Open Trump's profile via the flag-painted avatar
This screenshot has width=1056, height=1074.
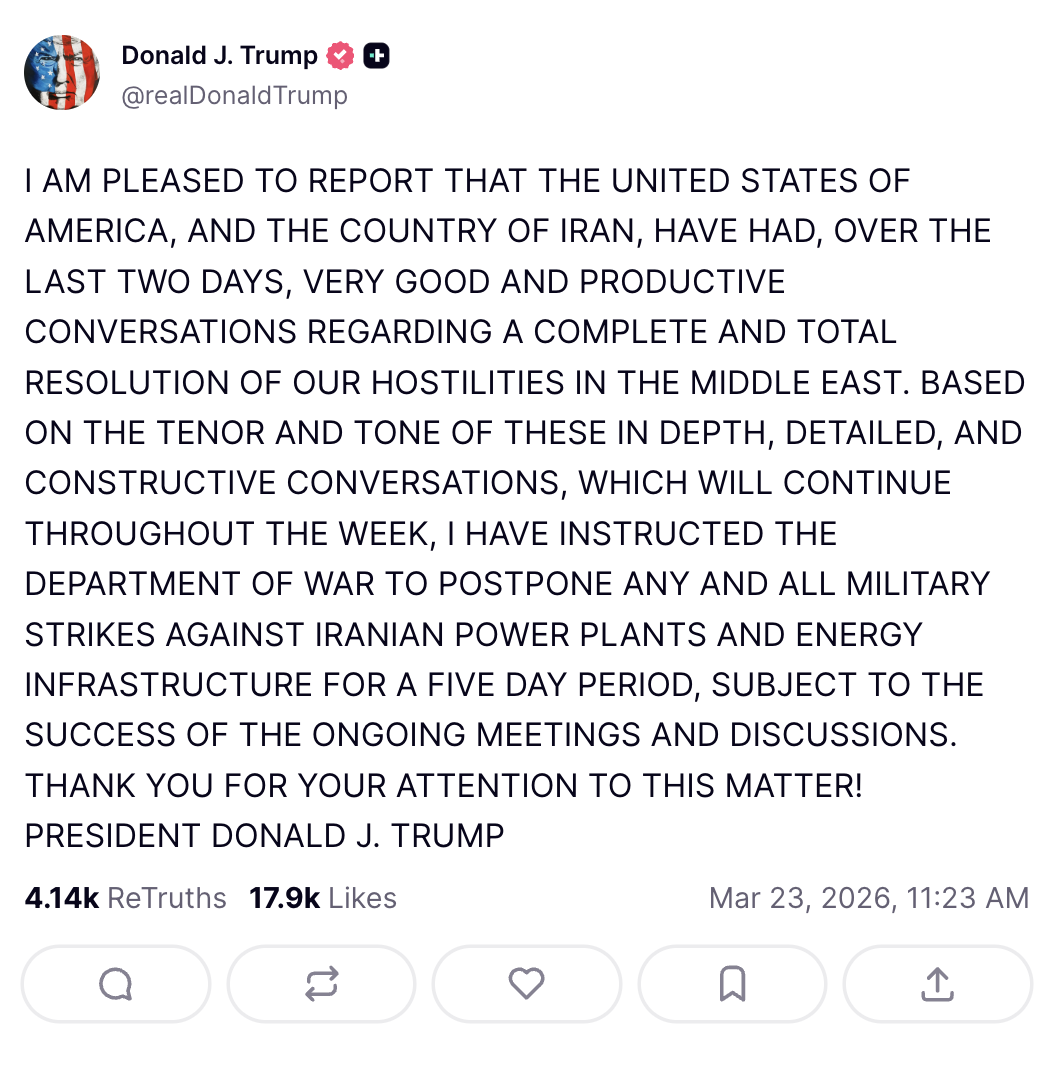[62, 72]
